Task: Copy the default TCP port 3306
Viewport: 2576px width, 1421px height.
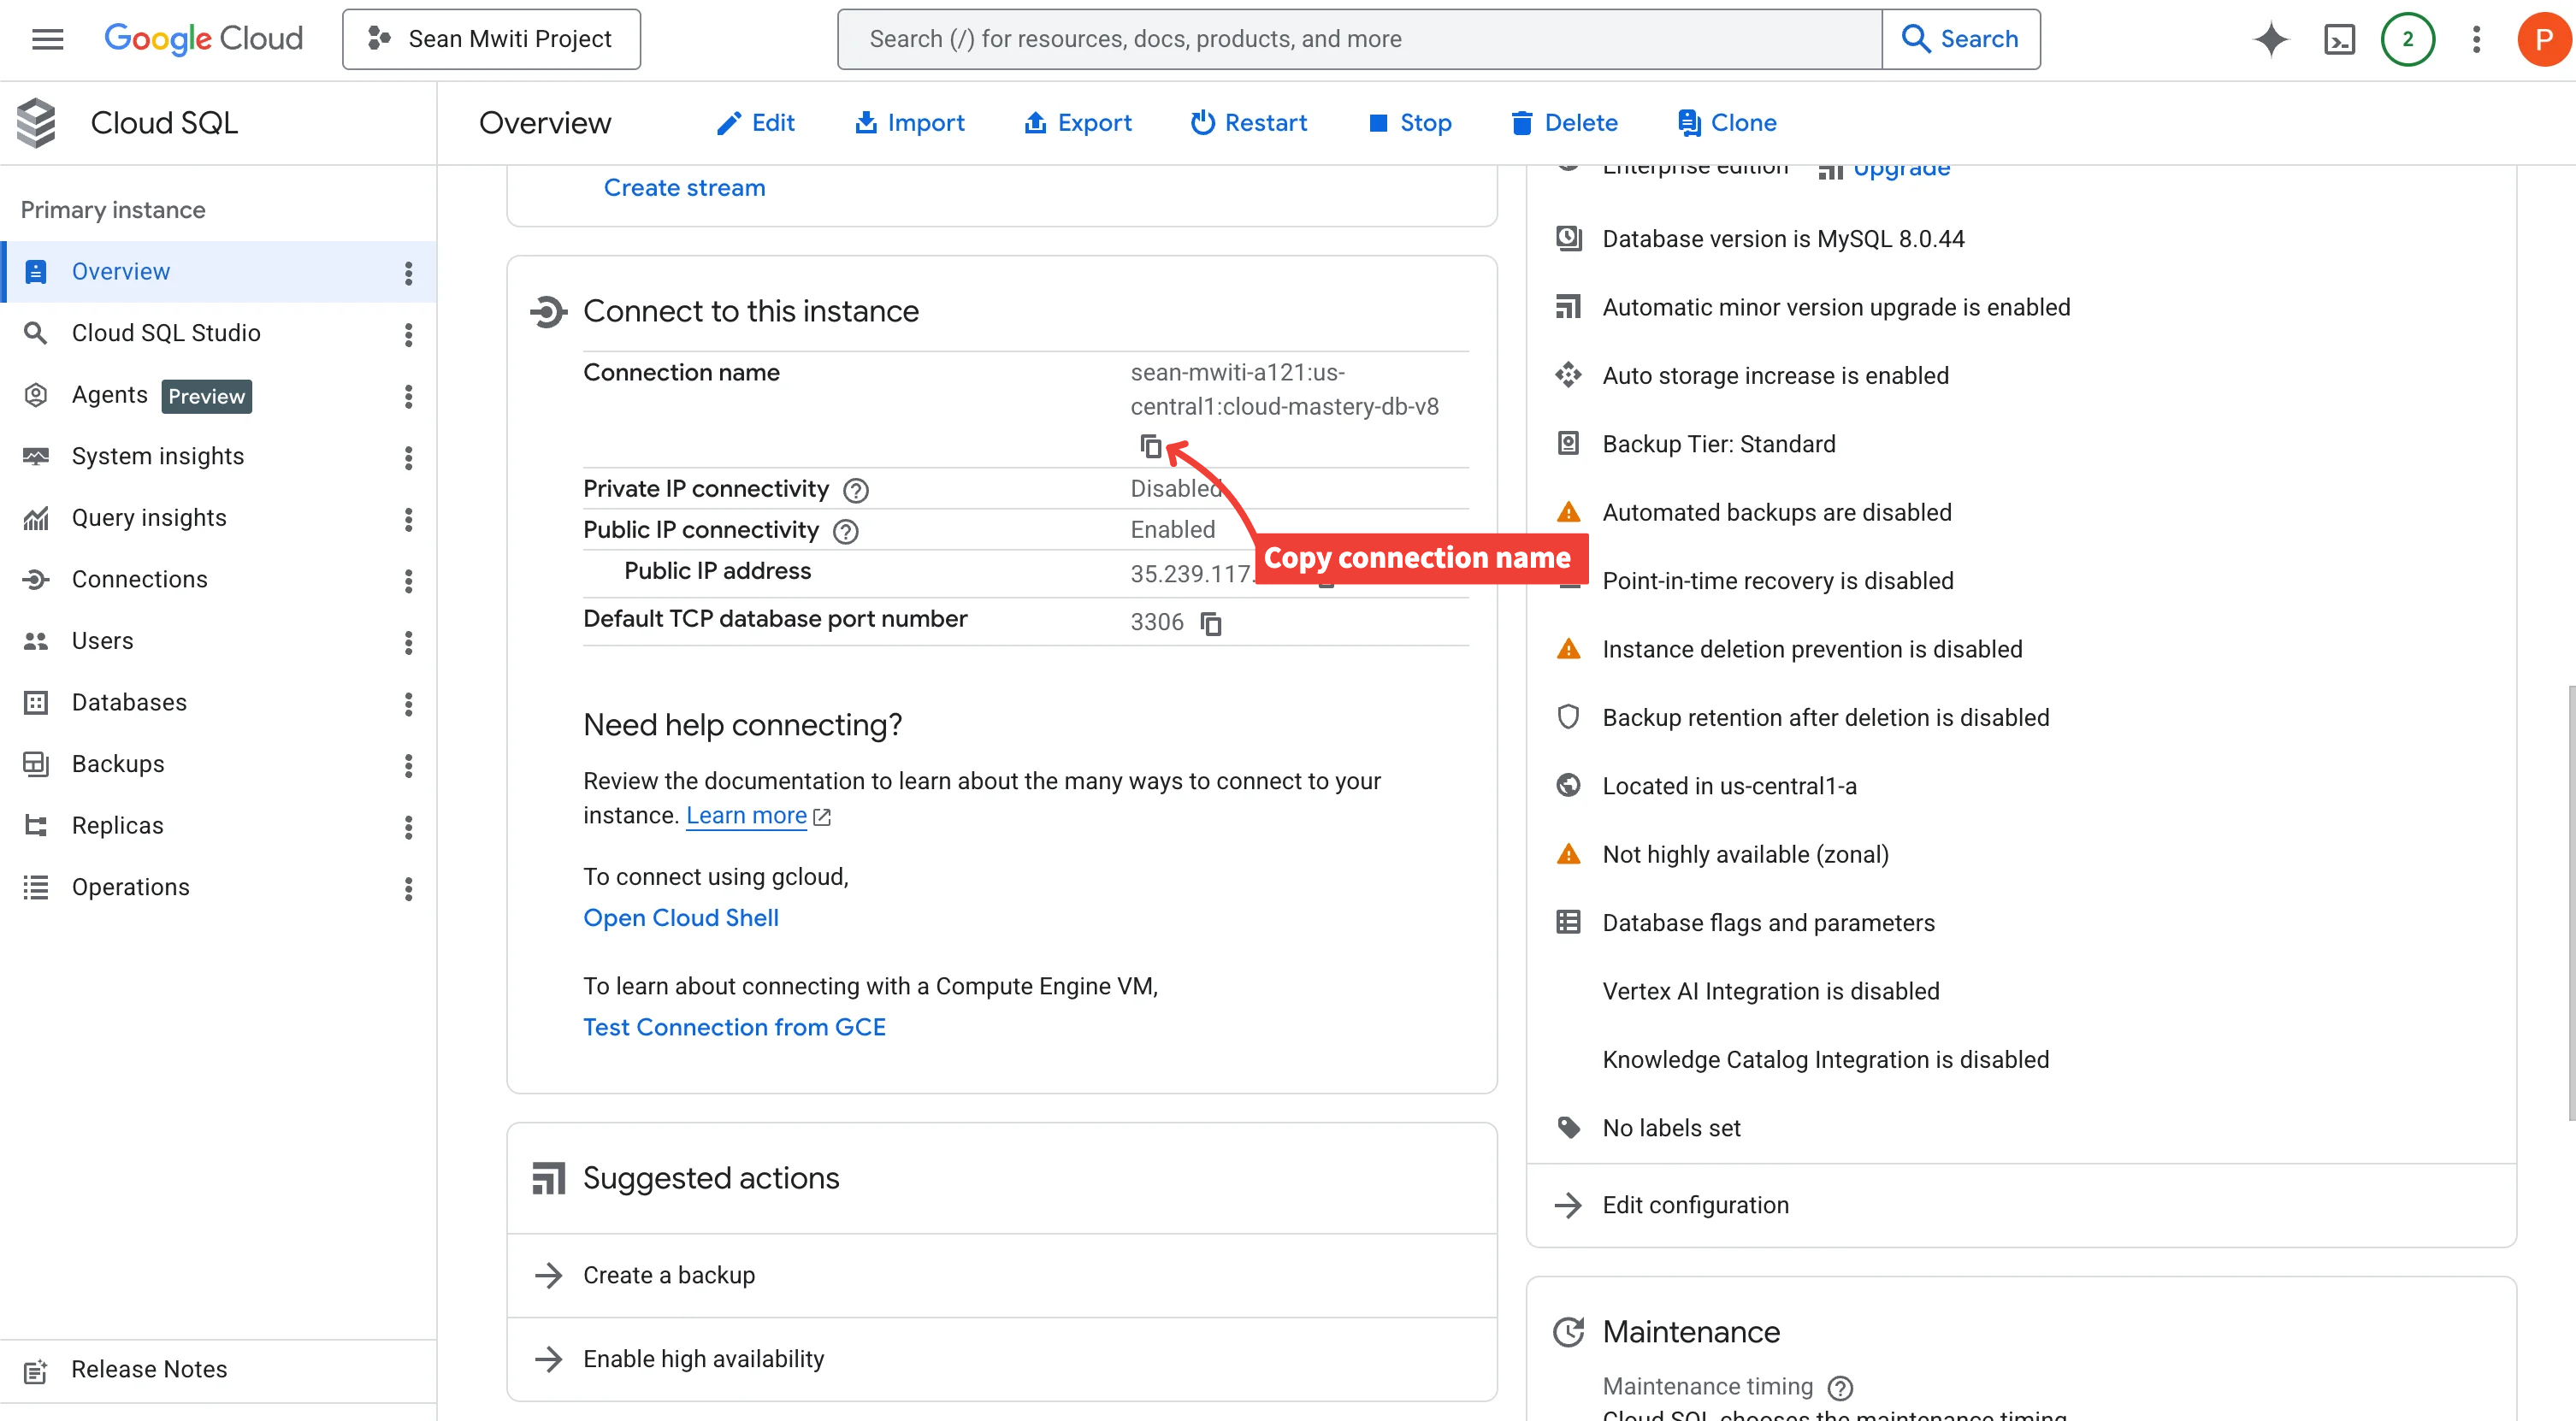Action: [1211, 623]
